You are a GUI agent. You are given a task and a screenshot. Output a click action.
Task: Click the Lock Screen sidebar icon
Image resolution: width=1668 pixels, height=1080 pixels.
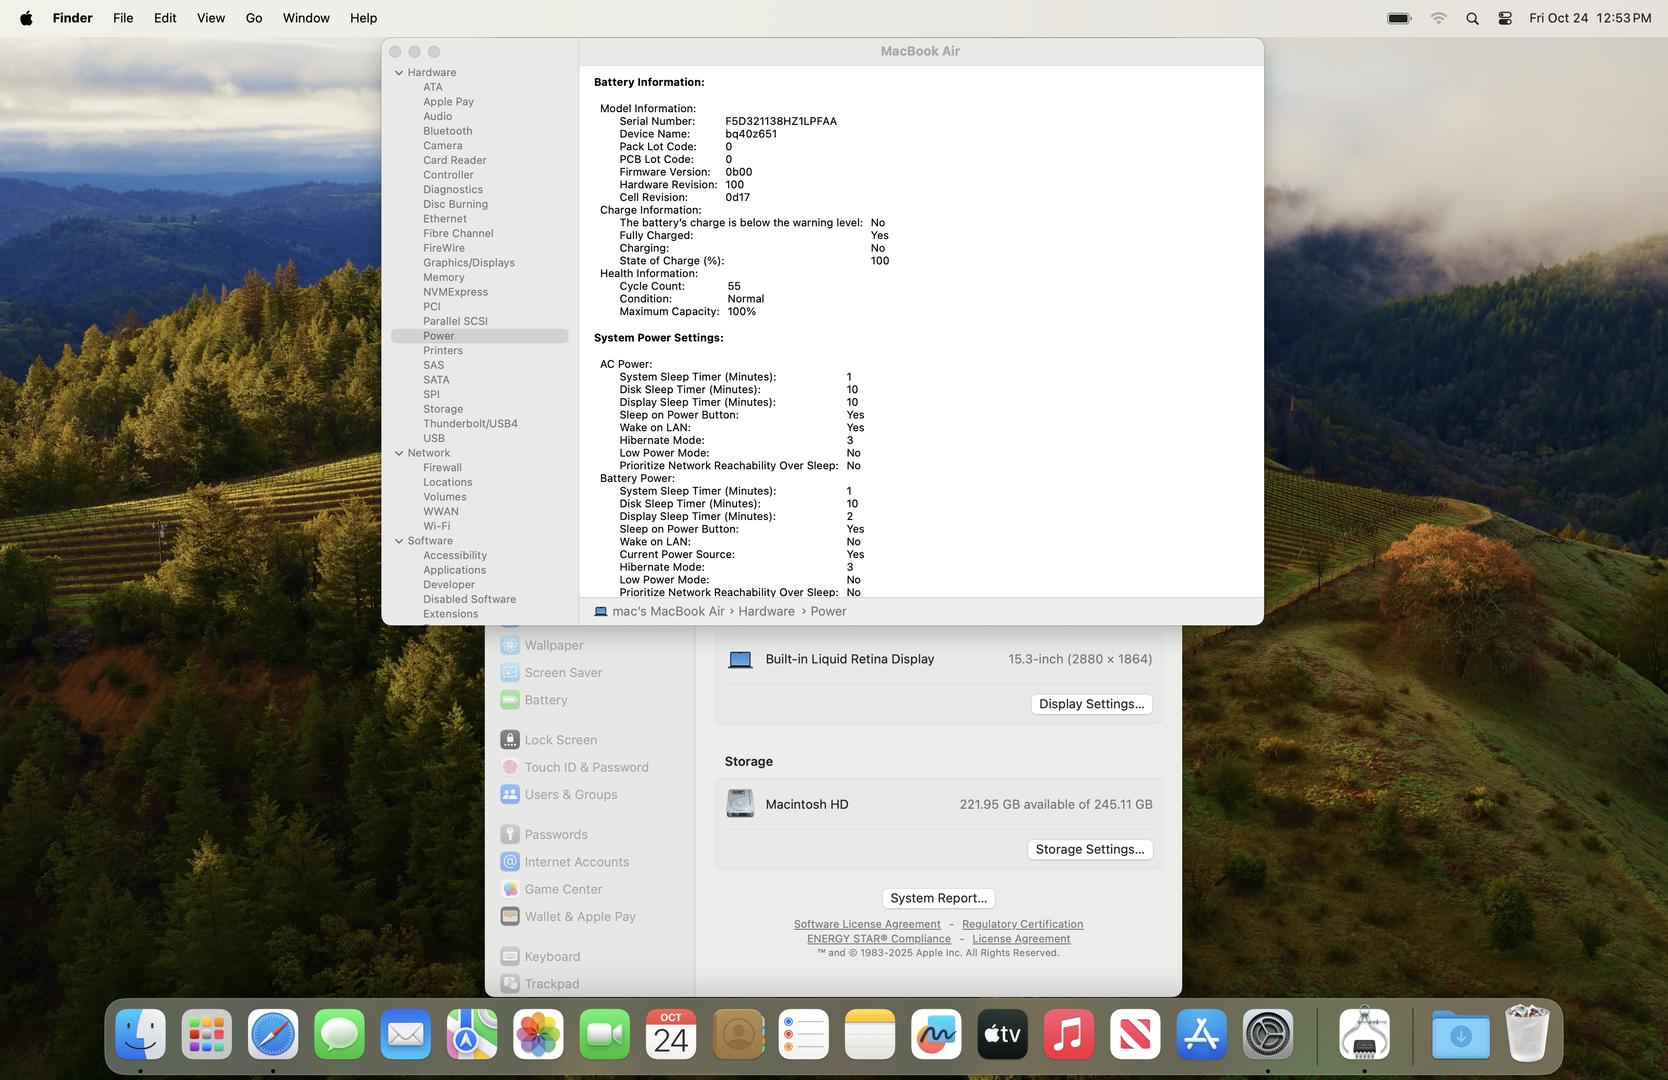[x=510, y=740]
